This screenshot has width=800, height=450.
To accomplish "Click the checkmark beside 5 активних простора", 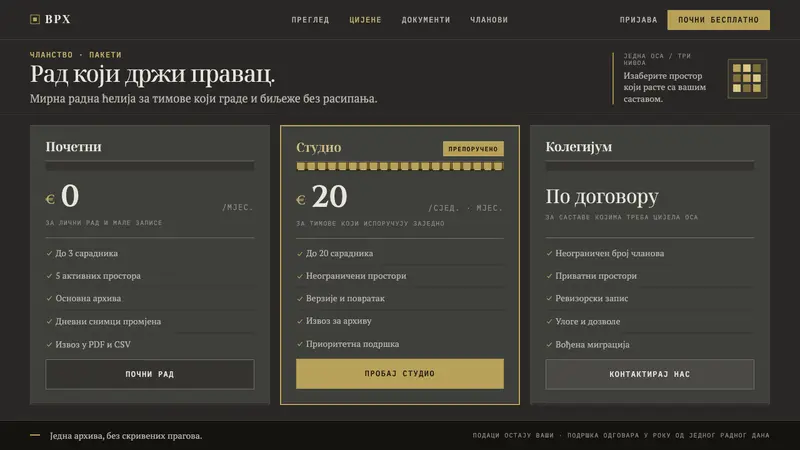I will (x=49, y=276).
